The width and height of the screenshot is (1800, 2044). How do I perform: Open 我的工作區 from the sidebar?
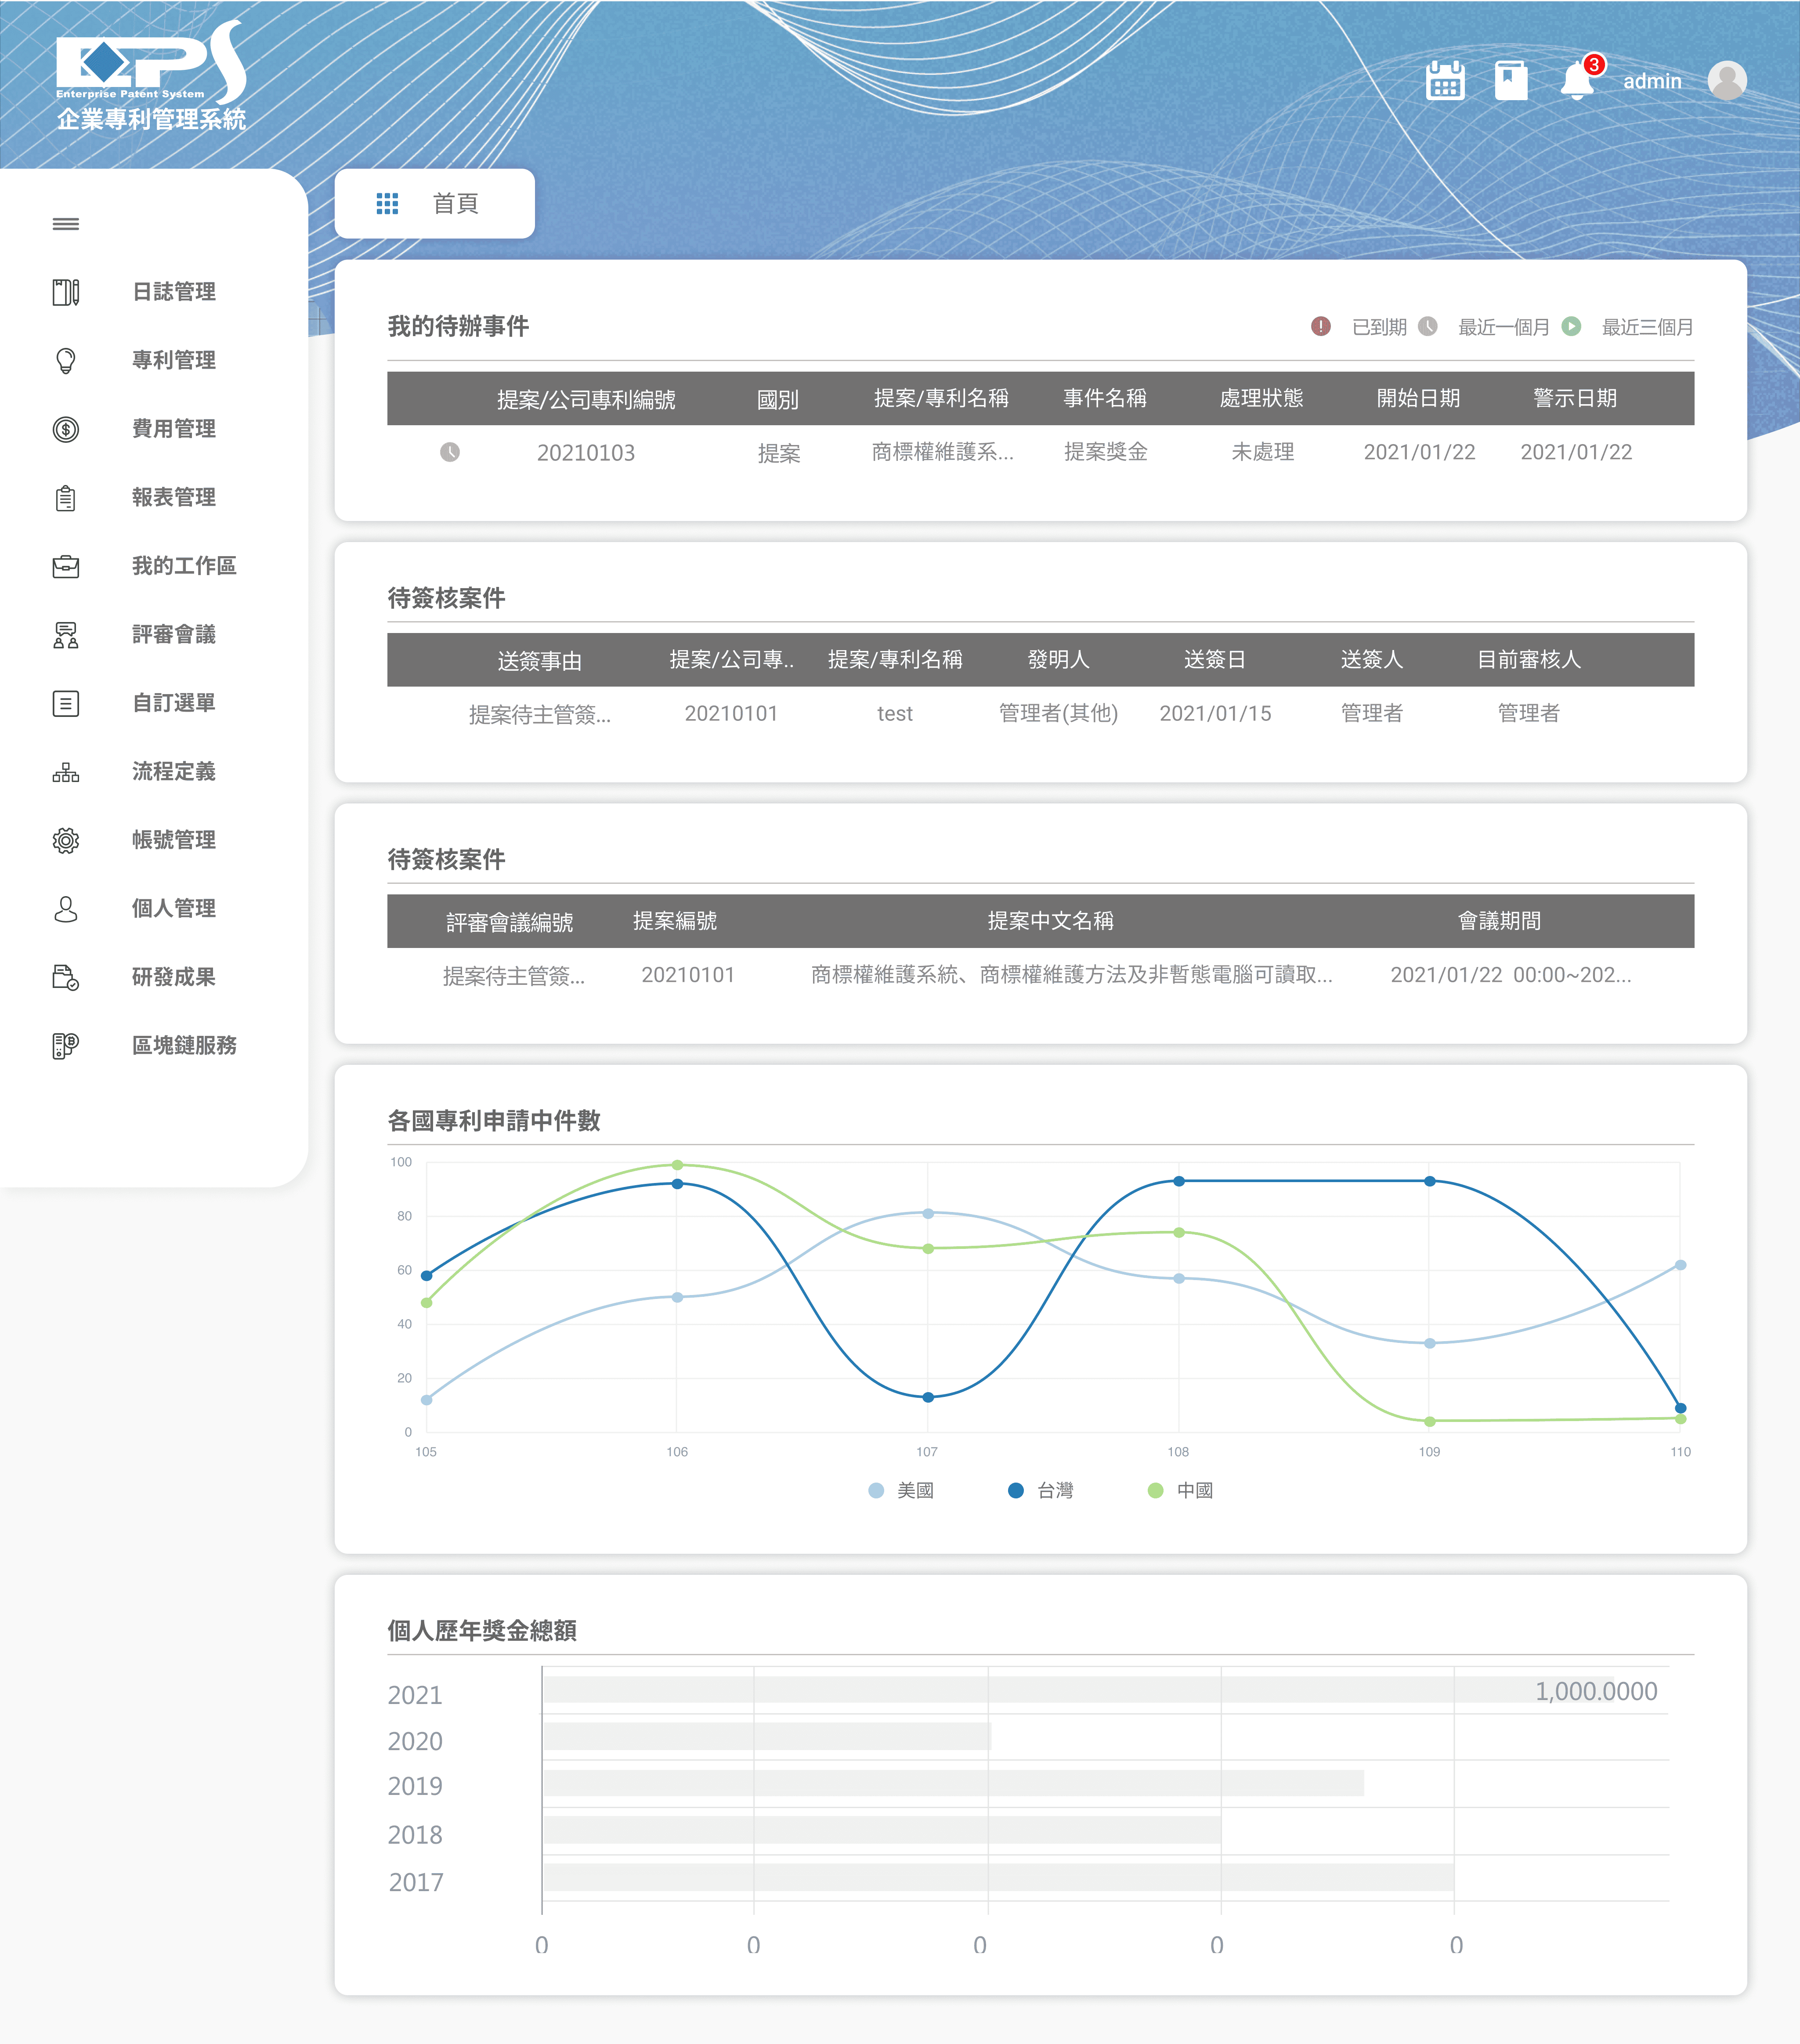184,566
